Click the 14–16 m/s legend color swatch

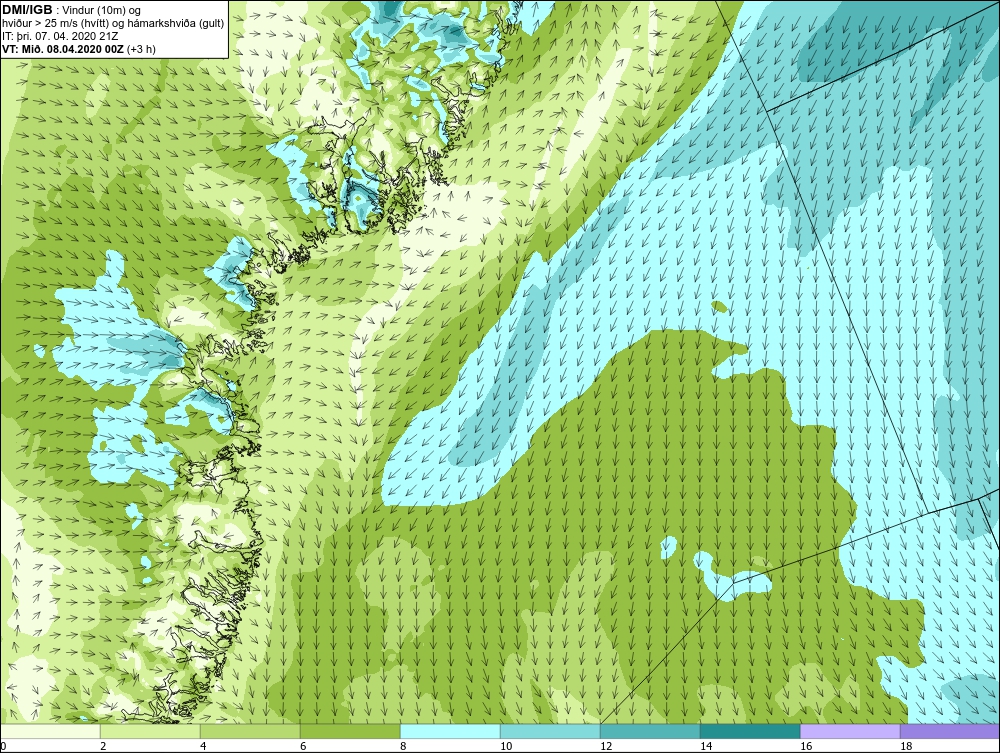[750, 731]
